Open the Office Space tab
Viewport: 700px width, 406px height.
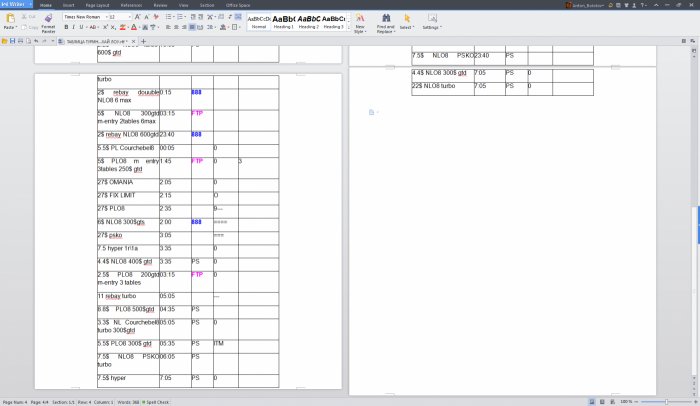pyautogui.click(x=238, y=5)
